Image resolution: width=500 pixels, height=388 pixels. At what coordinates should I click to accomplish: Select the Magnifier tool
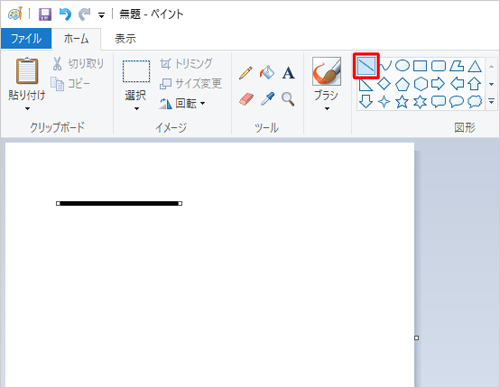click(x=288, y=99)
